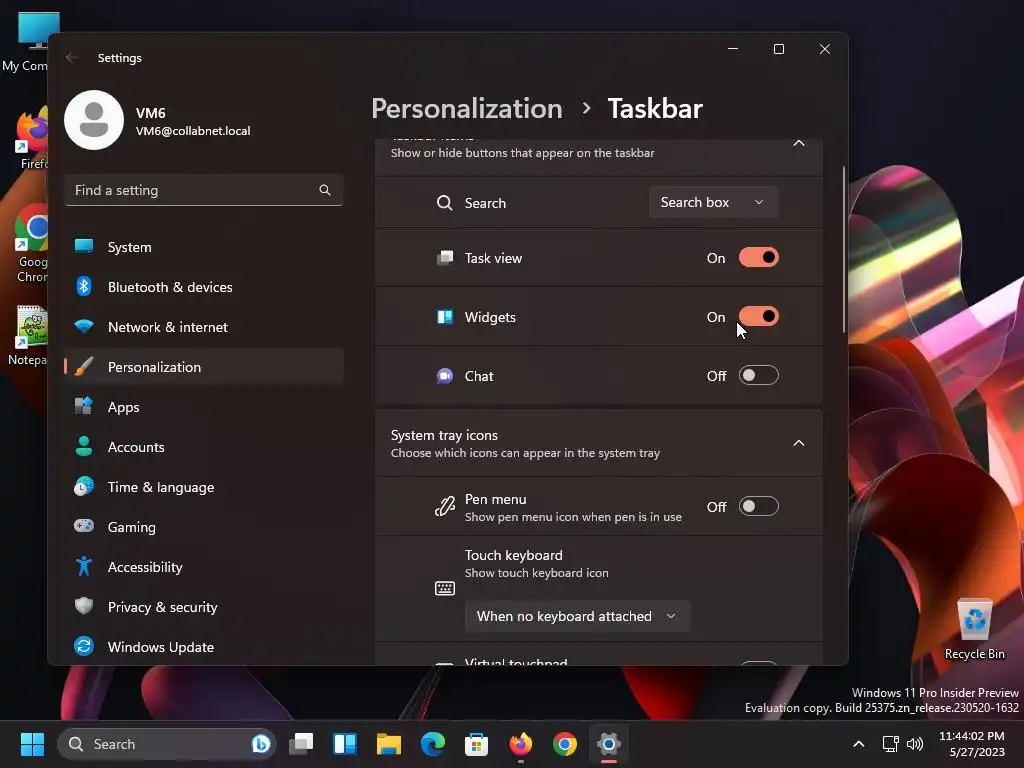Select the Firefox desktop shortcut
Screen dimensions: 1024x768
[x=31, y=138]
